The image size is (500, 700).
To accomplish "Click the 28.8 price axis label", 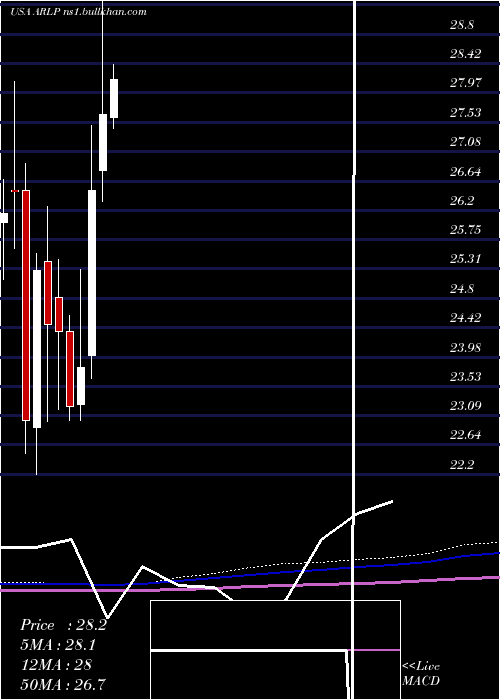I will (x=462, y=25).
